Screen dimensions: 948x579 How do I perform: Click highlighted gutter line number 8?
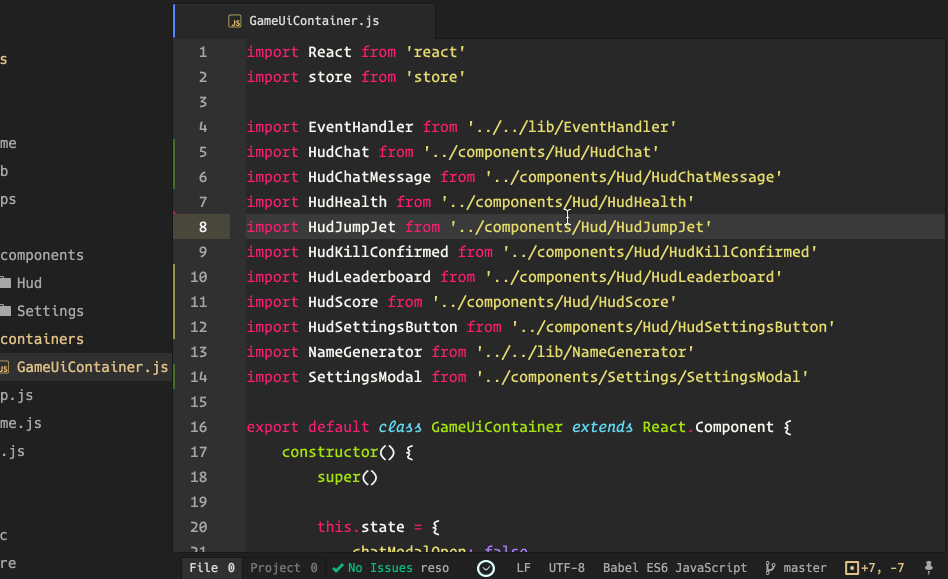pos(203,227)
